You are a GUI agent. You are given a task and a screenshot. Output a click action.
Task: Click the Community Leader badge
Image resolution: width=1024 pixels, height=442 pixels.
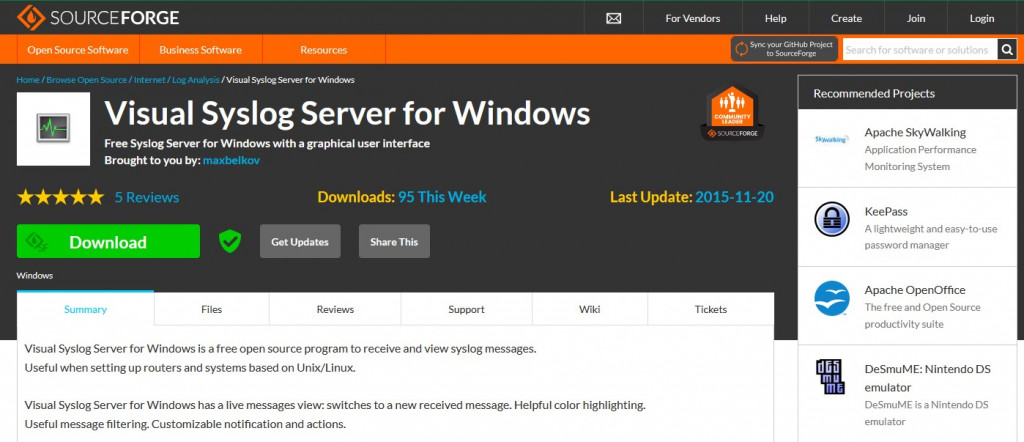pos(731,114)
